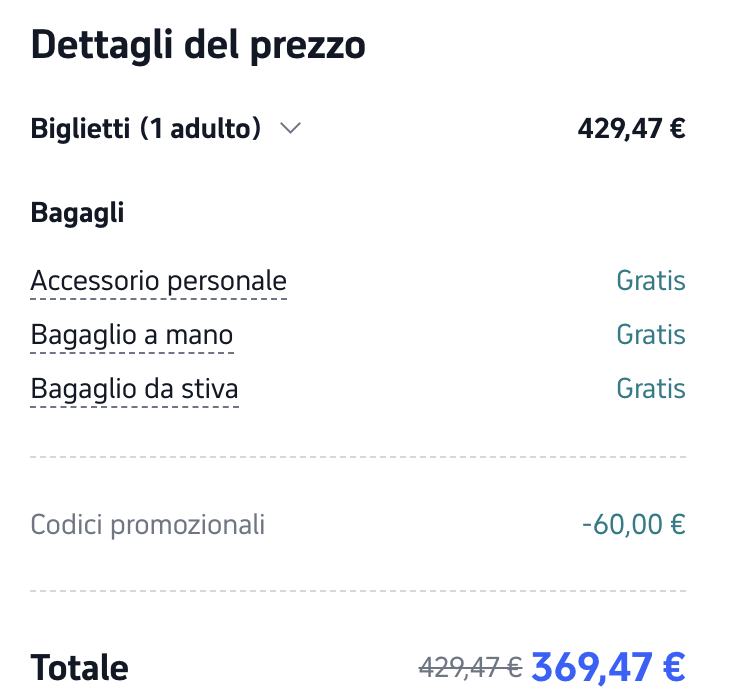Viewport: 730px width, 700px height.
Task: Open the Accessorio personale info link
Action: click(159, 281)
